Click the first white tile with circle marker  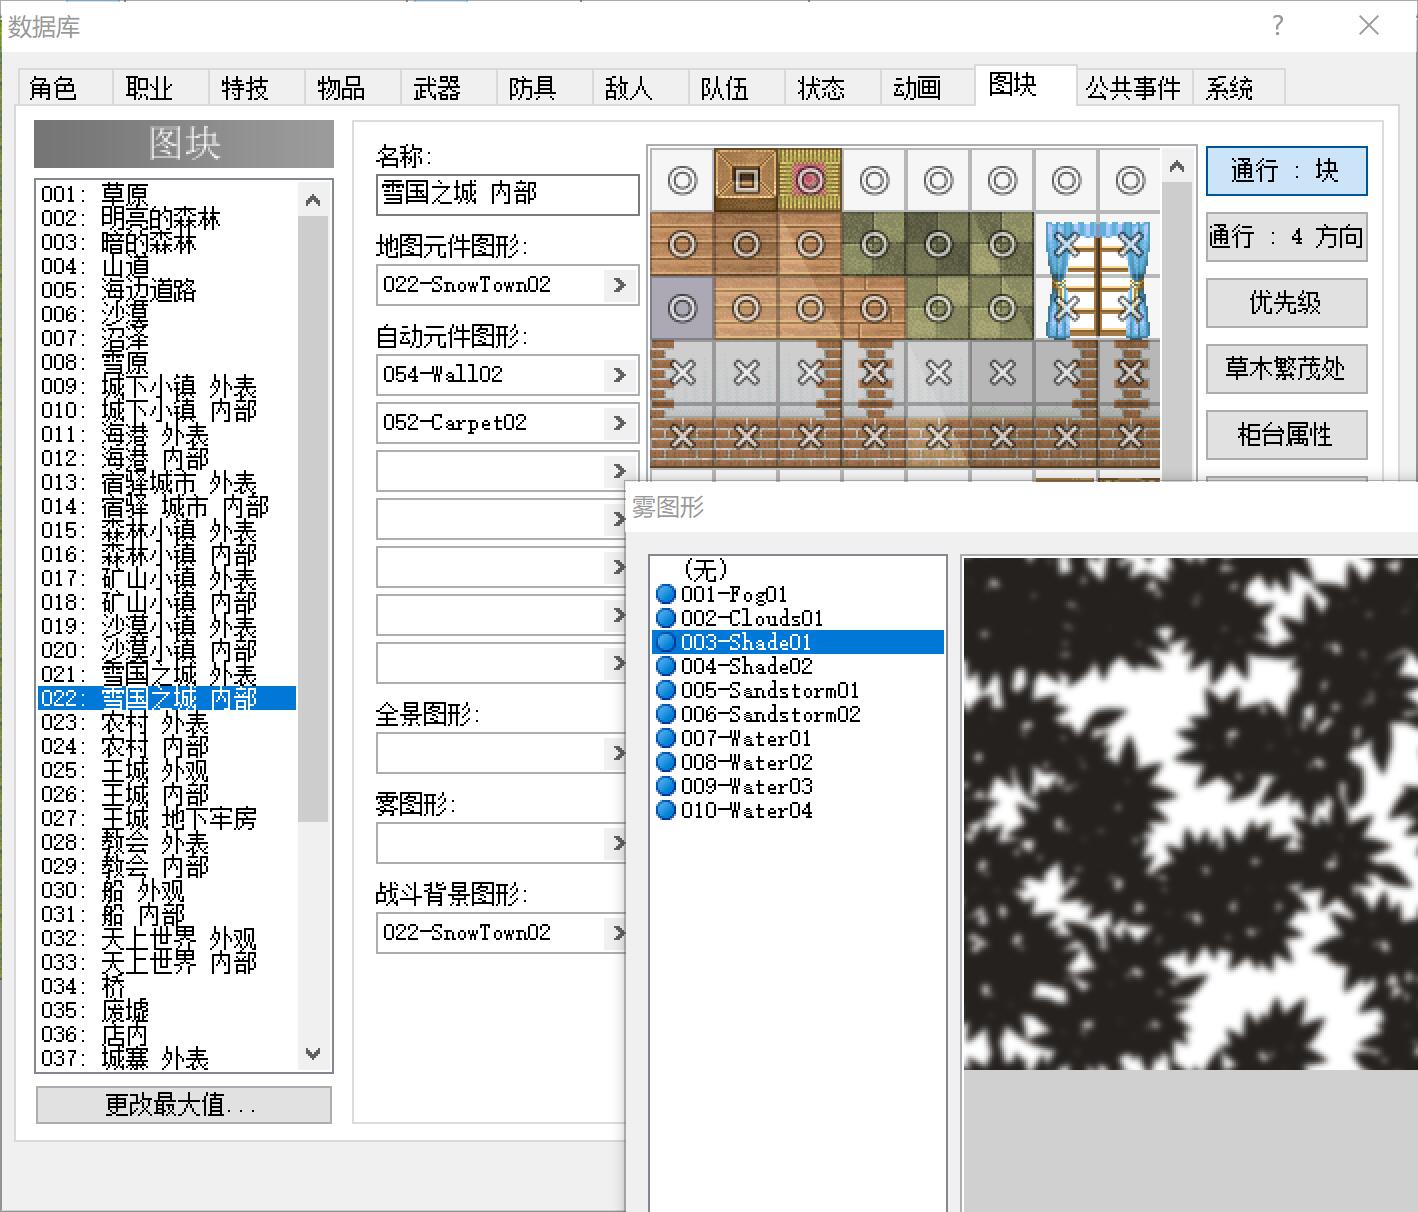[682, 180]
